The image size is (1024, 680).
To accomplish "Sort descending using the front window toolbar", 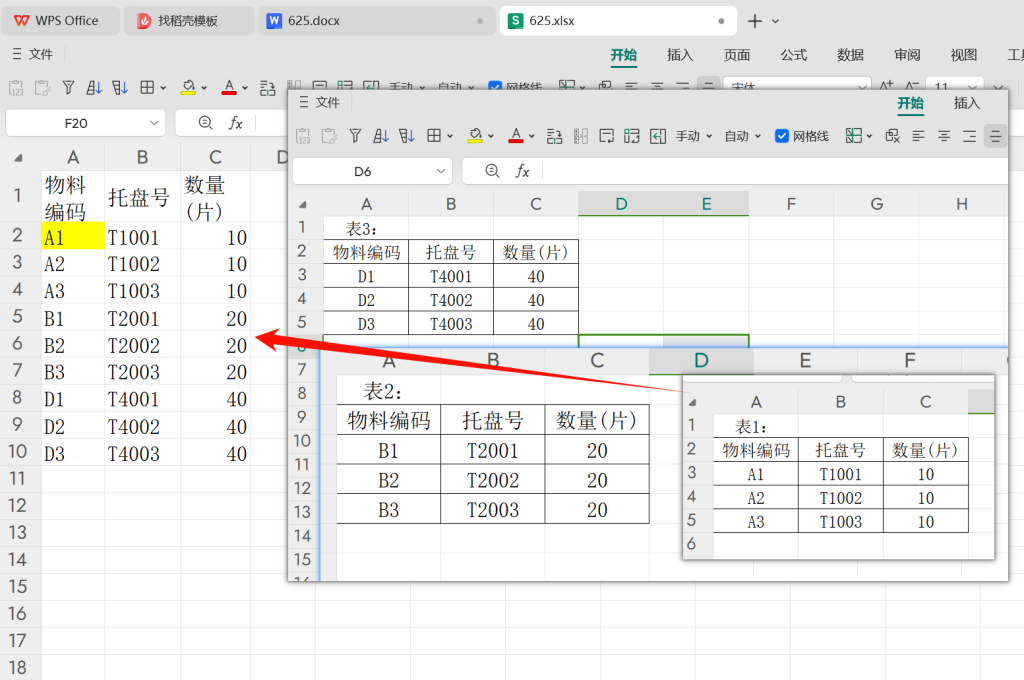I will click(x=407, y=136).
